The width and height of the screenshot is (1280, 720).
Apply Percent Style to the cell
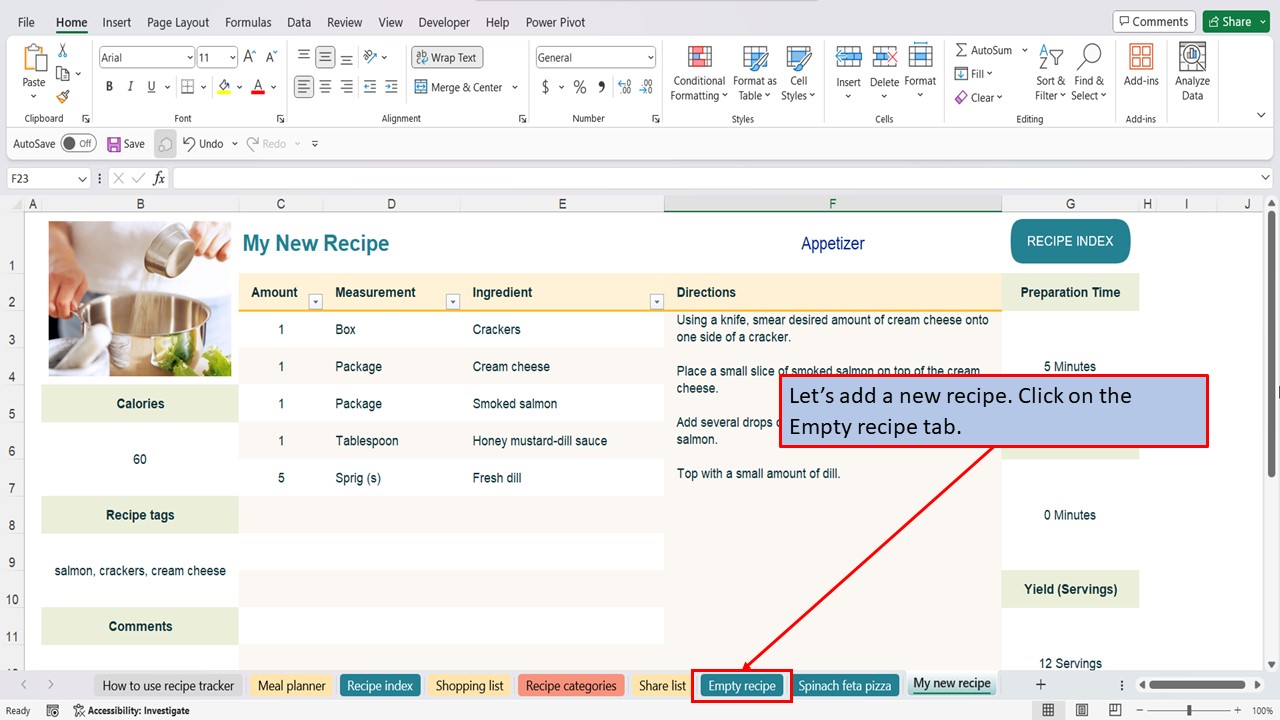tap(578, 88)
